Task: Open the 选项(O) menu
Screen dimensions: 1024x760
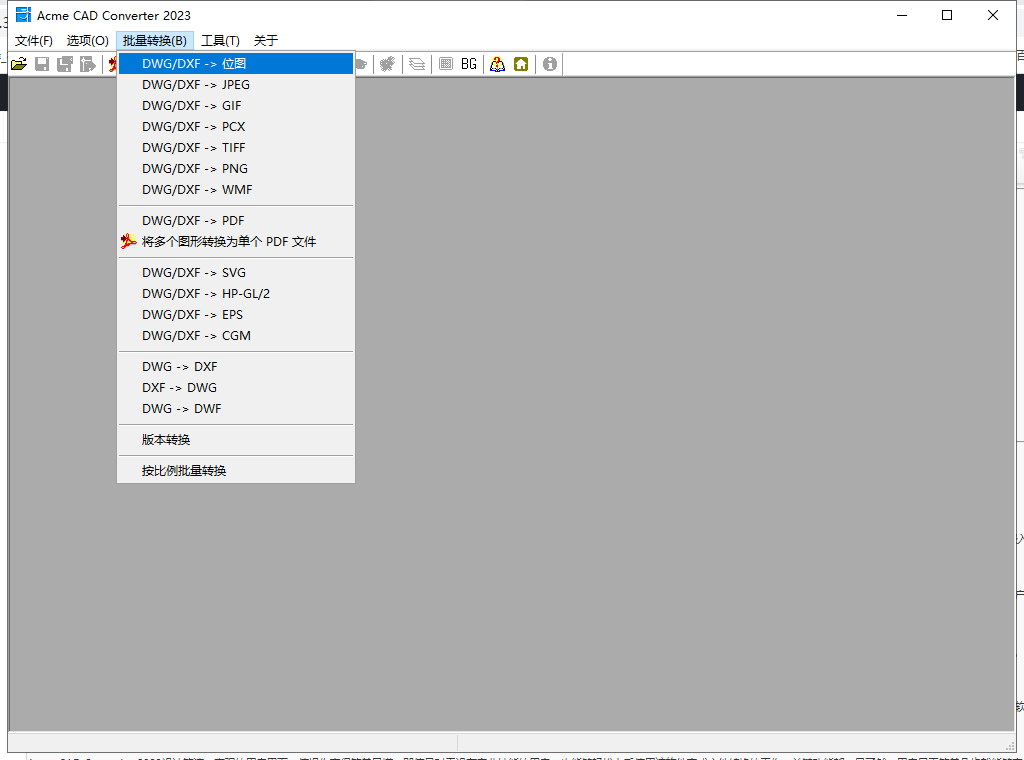Action: coord(87,41)
